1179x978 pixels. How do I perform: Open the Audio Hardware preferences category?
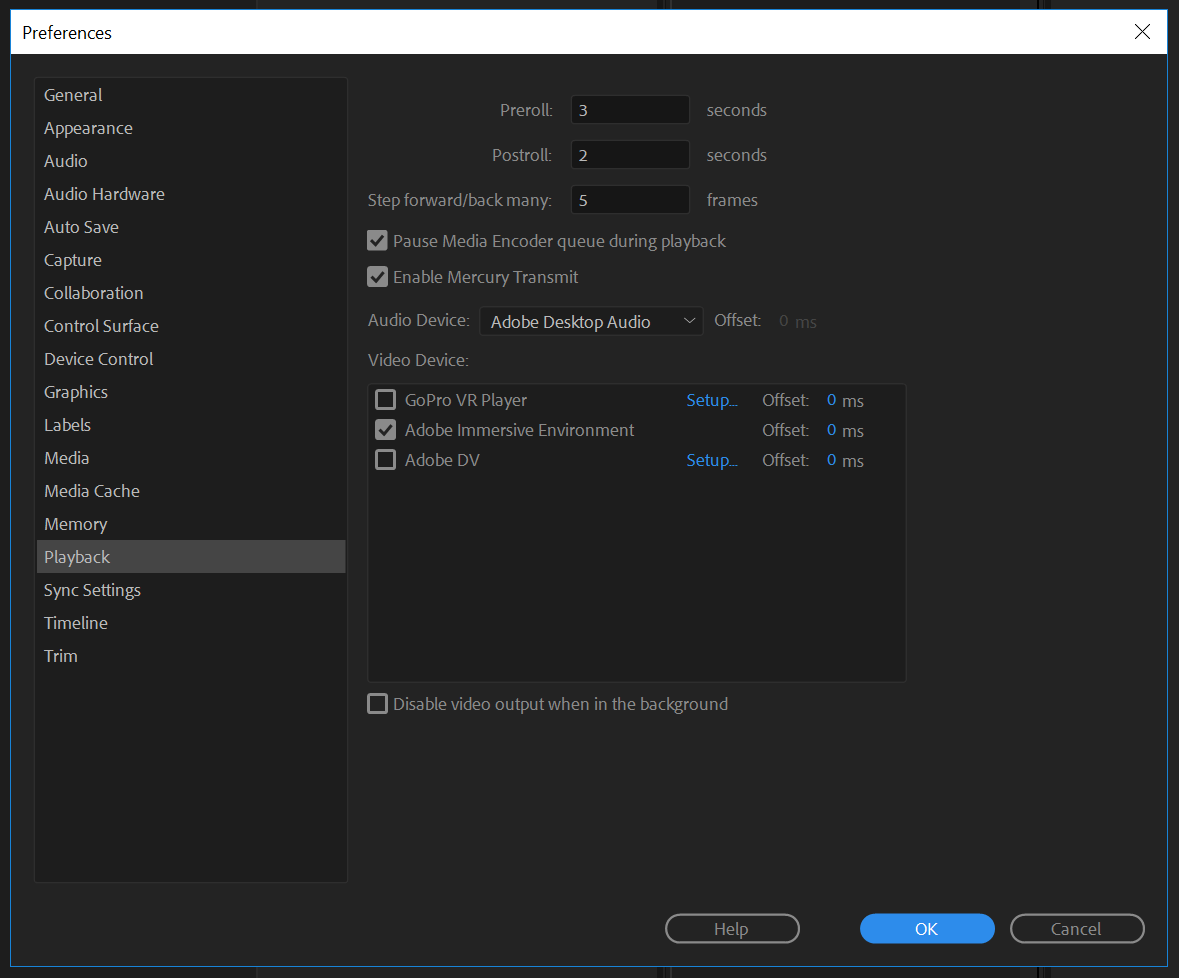point(104,194)
